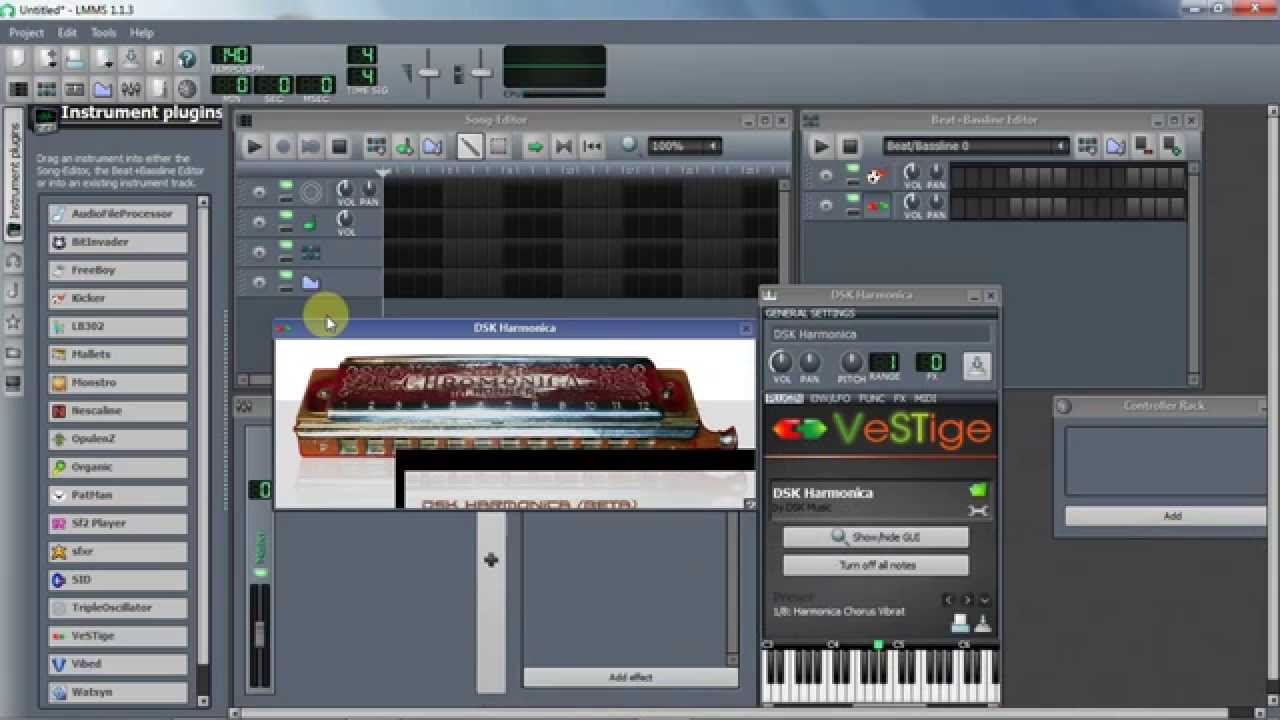Open My Presets star sidebar tab
Viewport: 1280px width, 720px height.
tap(13, 322)
